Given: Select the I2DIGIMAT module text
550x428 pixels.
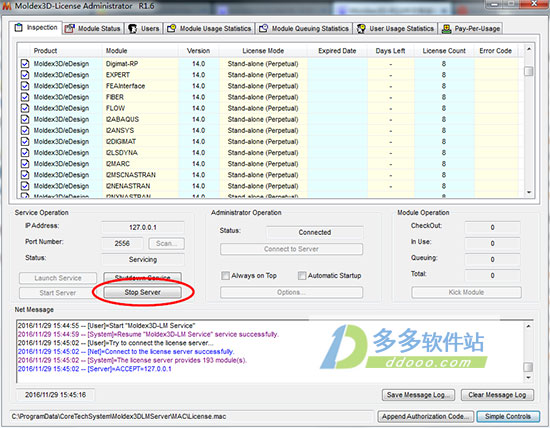Looking at the screenshot, I should click(121, 141).
